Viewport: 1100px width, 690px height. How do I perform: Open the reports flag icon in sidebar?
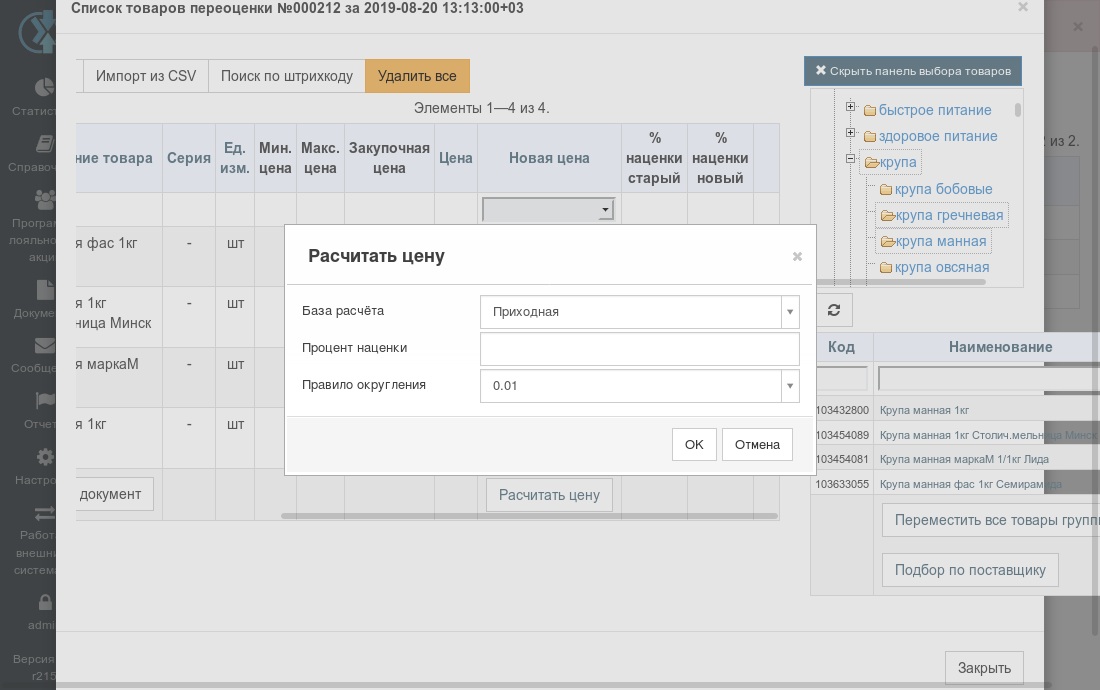click(x=45, y=400)
